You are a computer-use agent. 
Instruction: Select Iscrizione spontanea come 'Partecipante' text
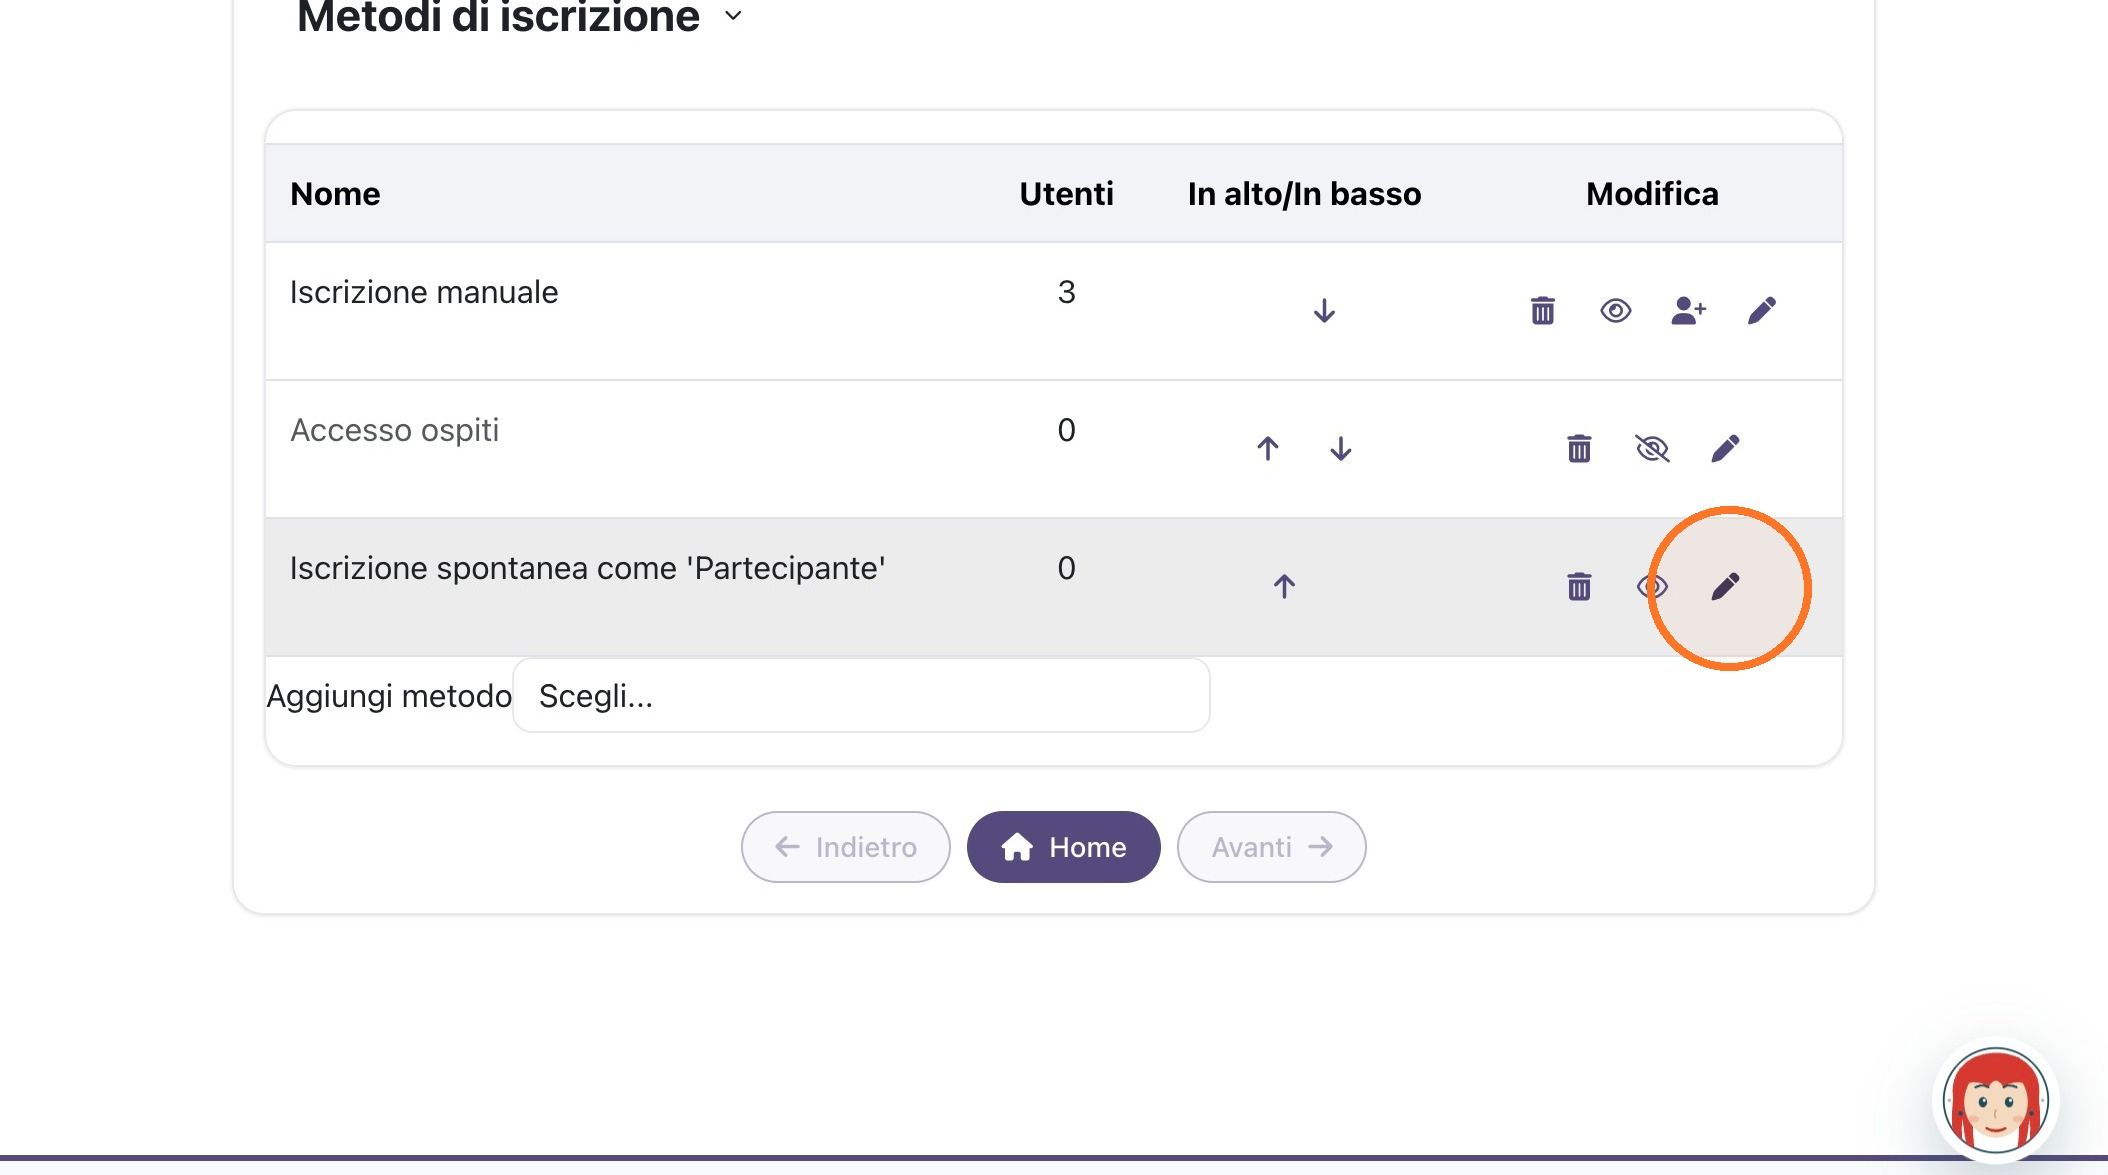click(x=587, y=568)
